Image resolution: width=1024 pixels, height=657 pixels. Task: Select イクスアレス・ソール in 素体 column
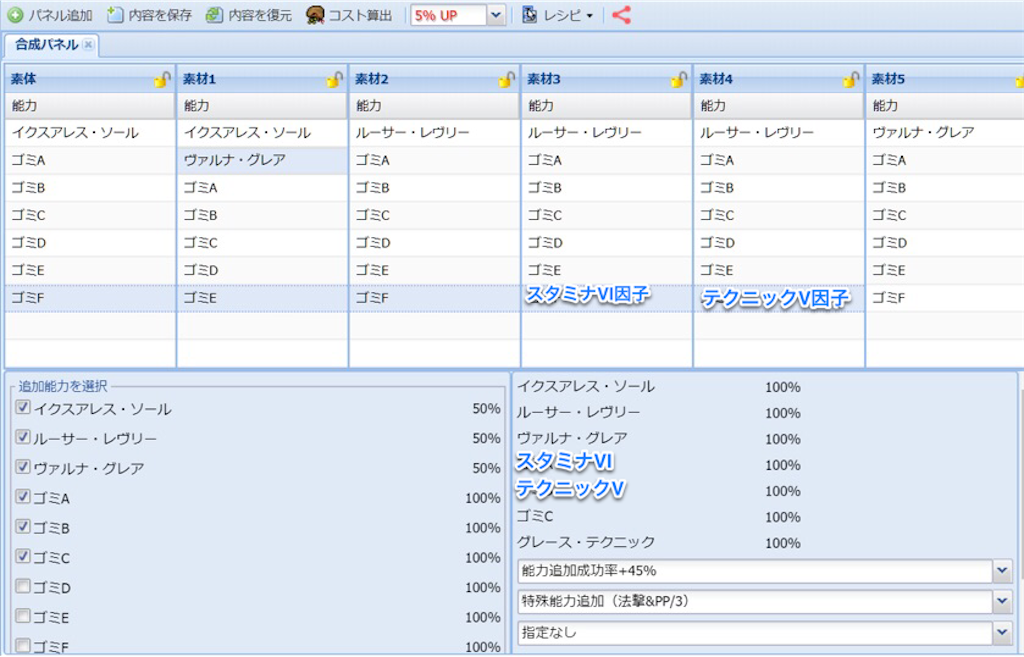point(90,133)
